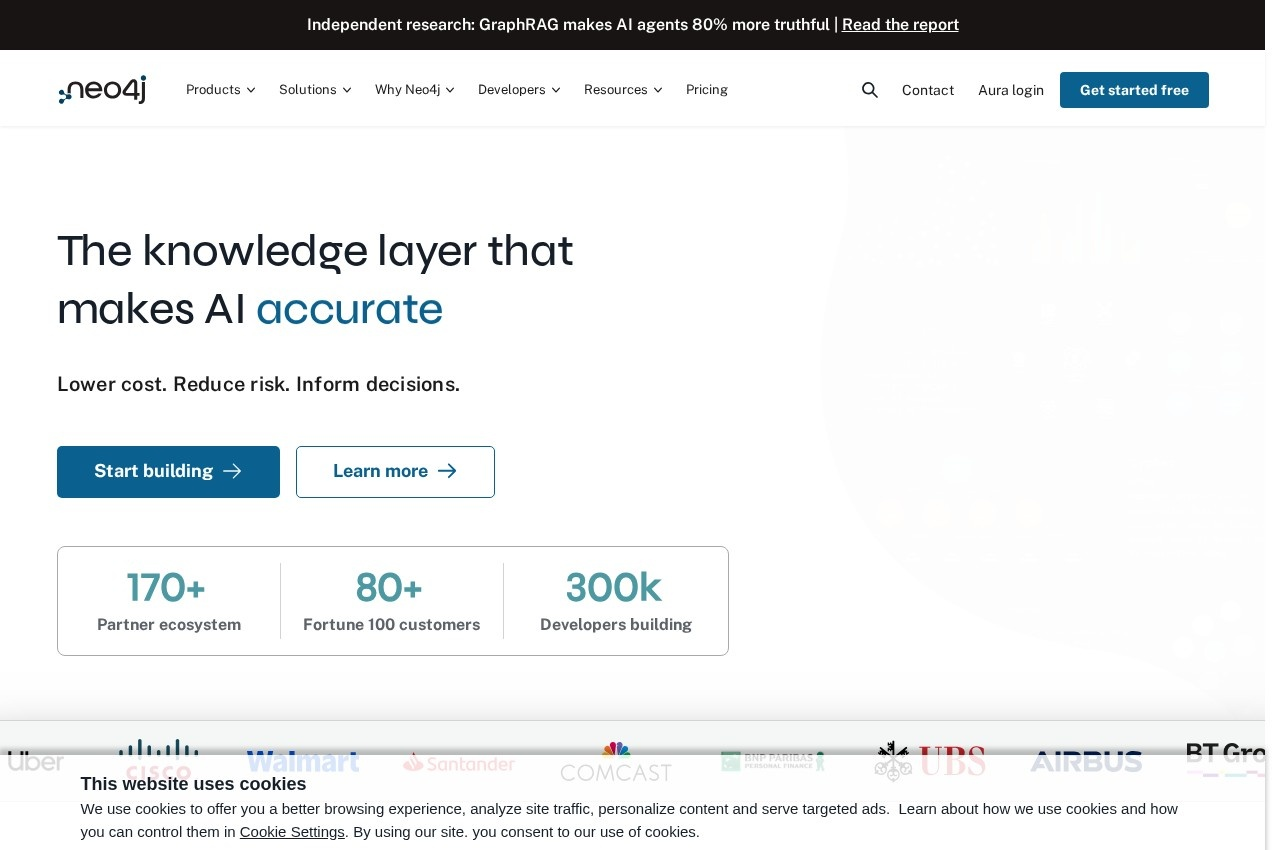Click "Lower cost. Reduce risk. Inform decisions." tagline

(x=258, y=384)
